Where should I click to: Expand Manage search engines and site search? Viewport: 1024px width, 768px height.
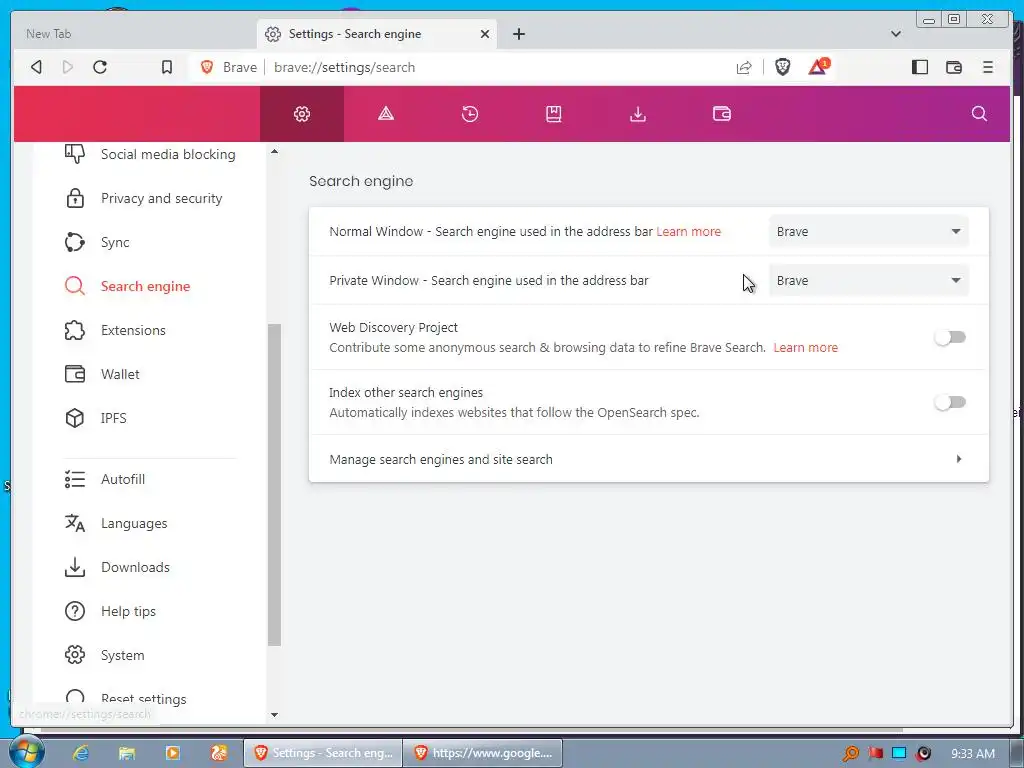point(648,459)
